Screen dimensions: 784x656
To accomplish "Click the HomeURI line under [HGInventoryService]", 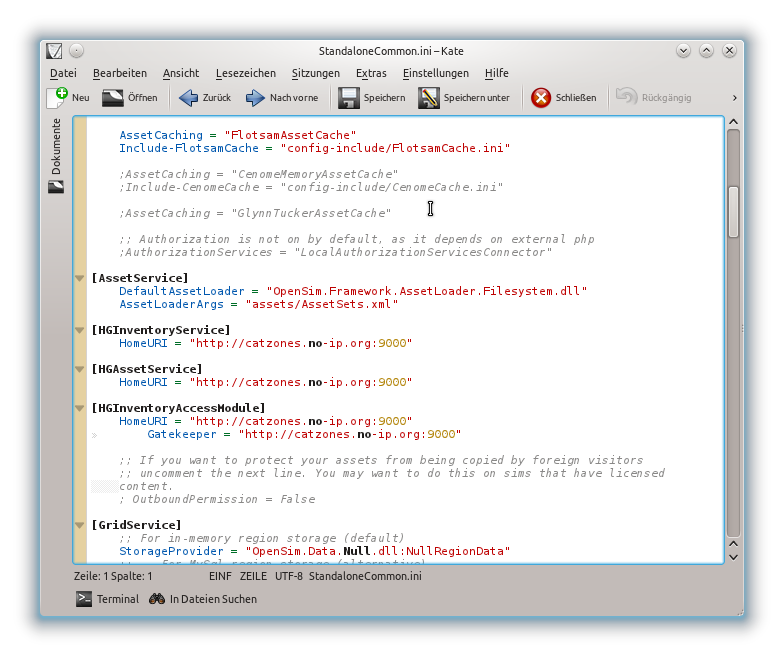I will point(266,343).
